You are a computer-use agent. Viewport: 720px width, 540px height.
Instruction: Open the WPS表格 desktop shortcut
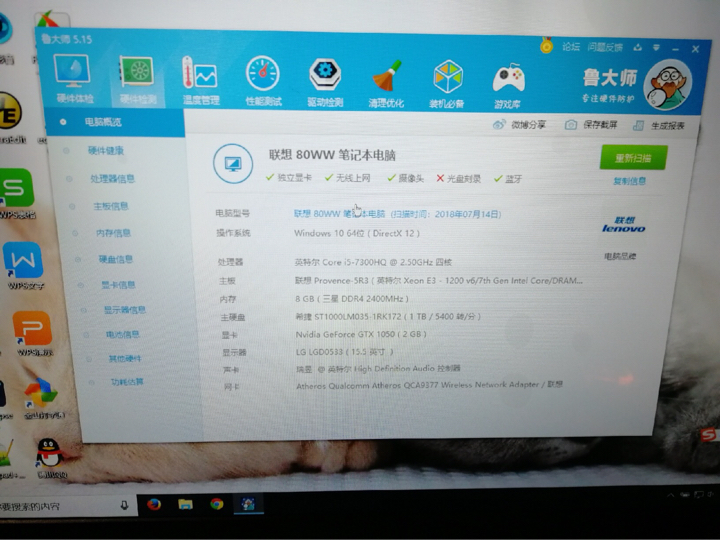(17, 193)
